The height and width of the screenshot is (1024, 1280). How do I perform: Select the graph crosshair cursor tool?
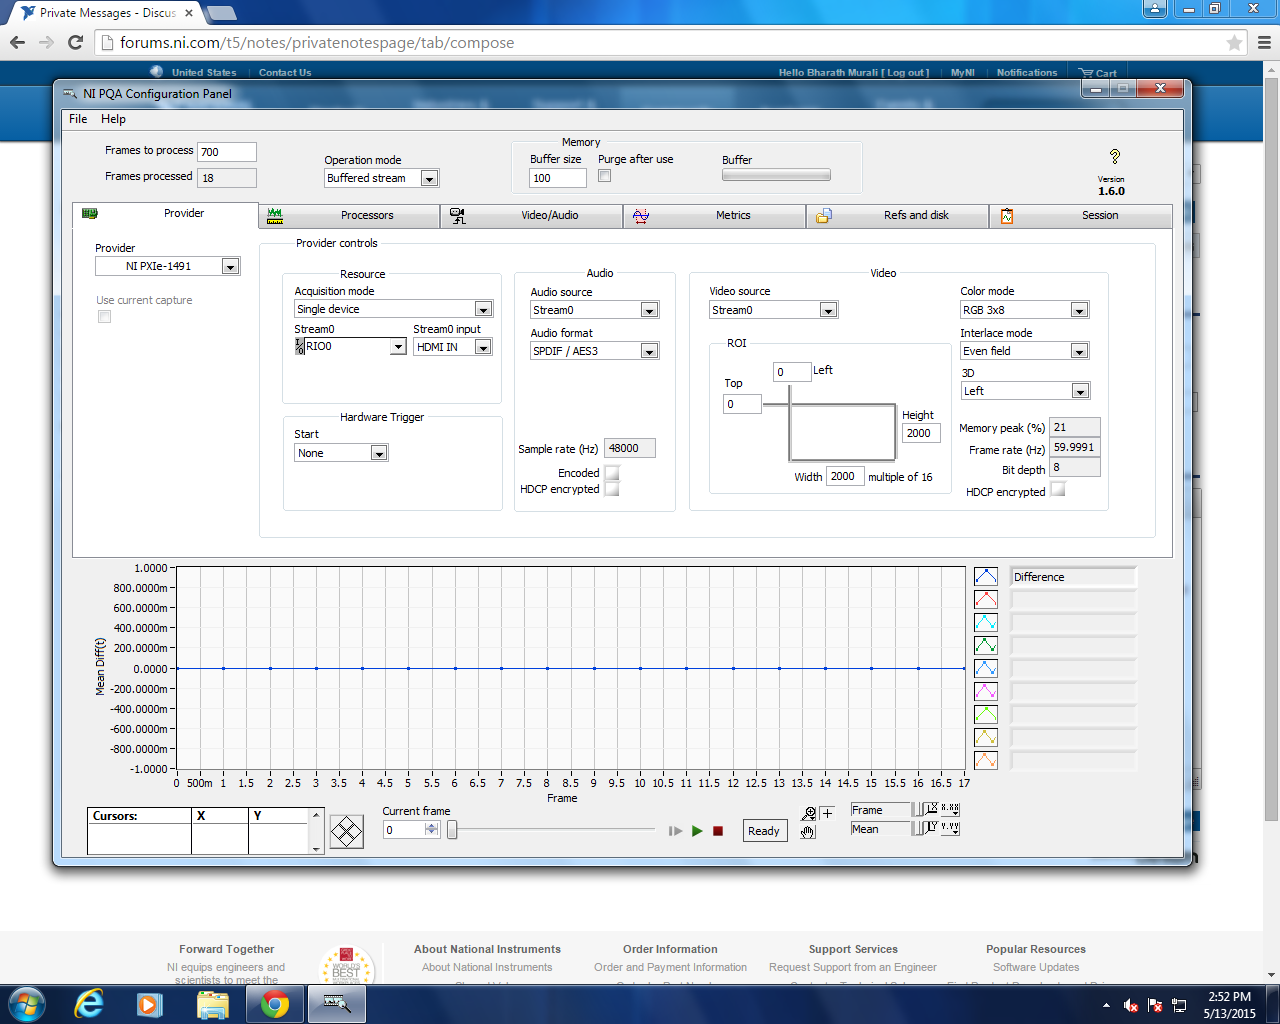tap(827, 814)
